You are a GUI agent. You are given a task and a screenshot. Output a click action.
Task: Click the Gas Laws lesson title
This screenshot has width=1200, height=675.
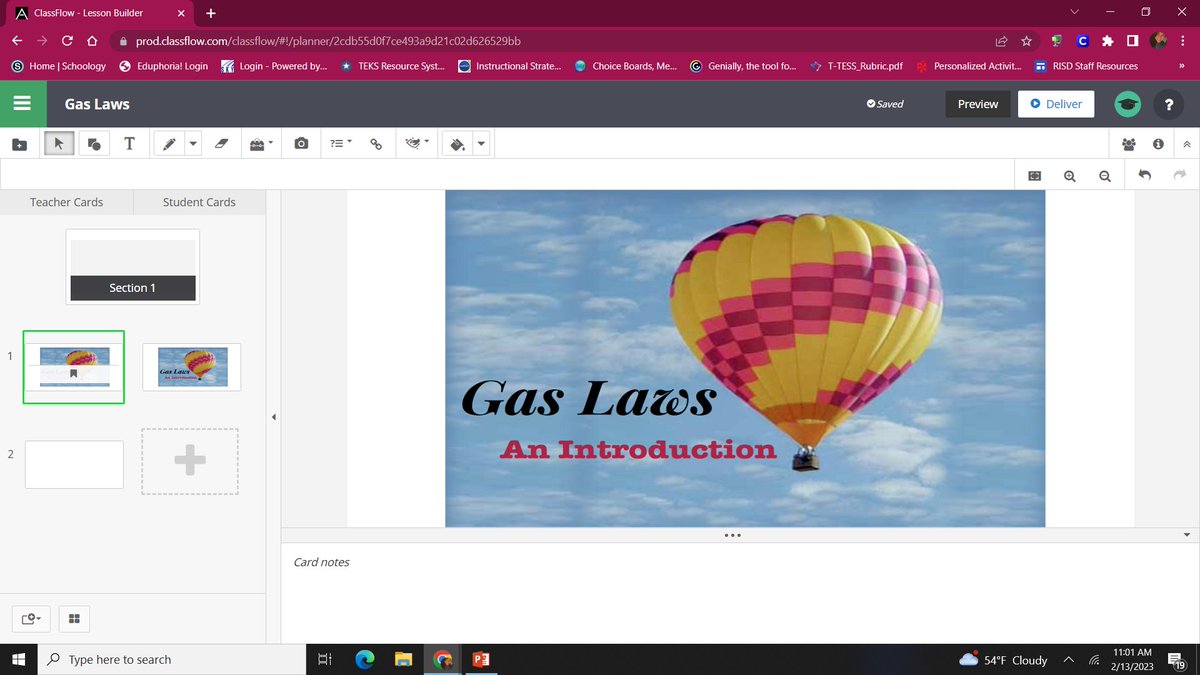[97, 104]
